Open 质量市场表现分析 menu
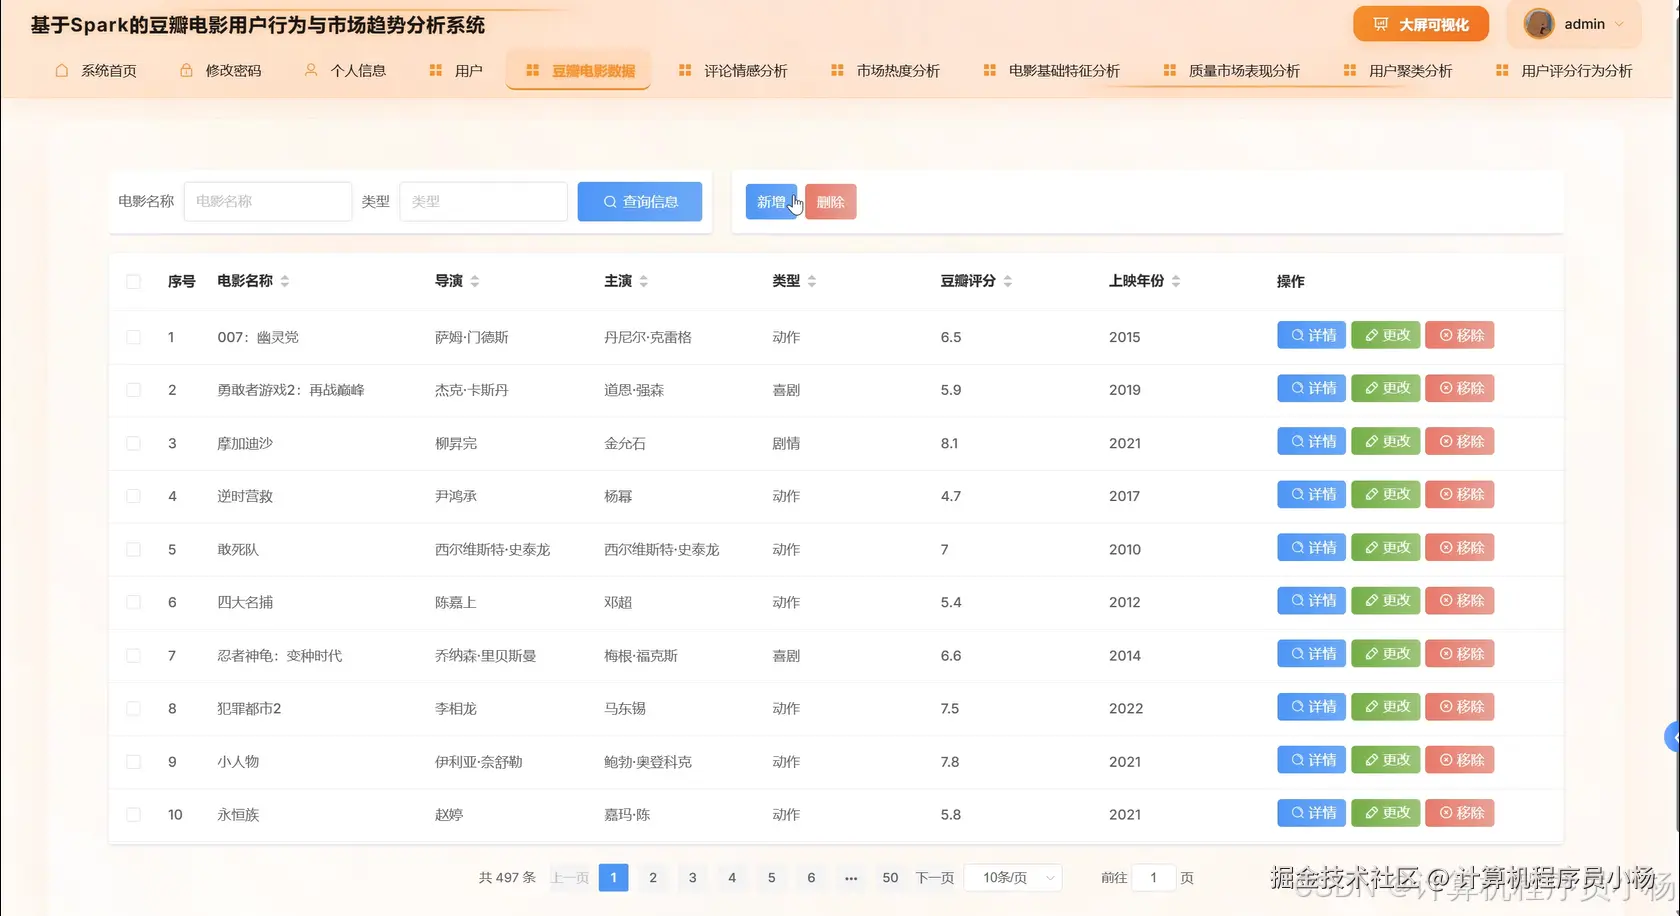Viewport: 1680px width, 916px height. click(x=1231, y=71)
